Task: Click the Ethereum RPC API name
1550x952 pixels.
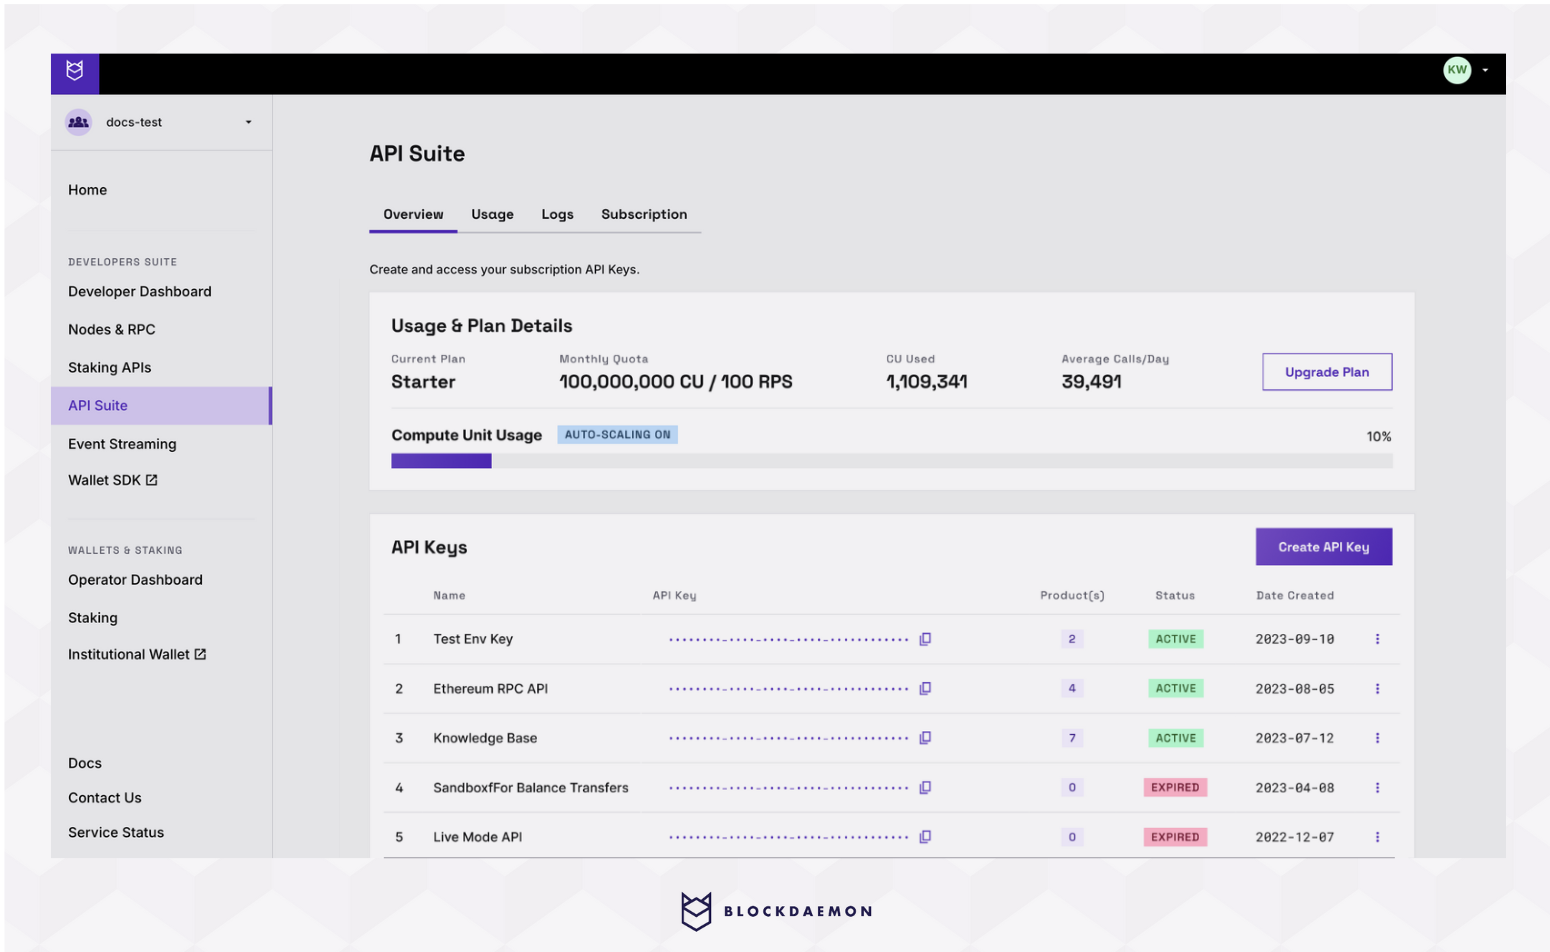Action: coord(490,689)
